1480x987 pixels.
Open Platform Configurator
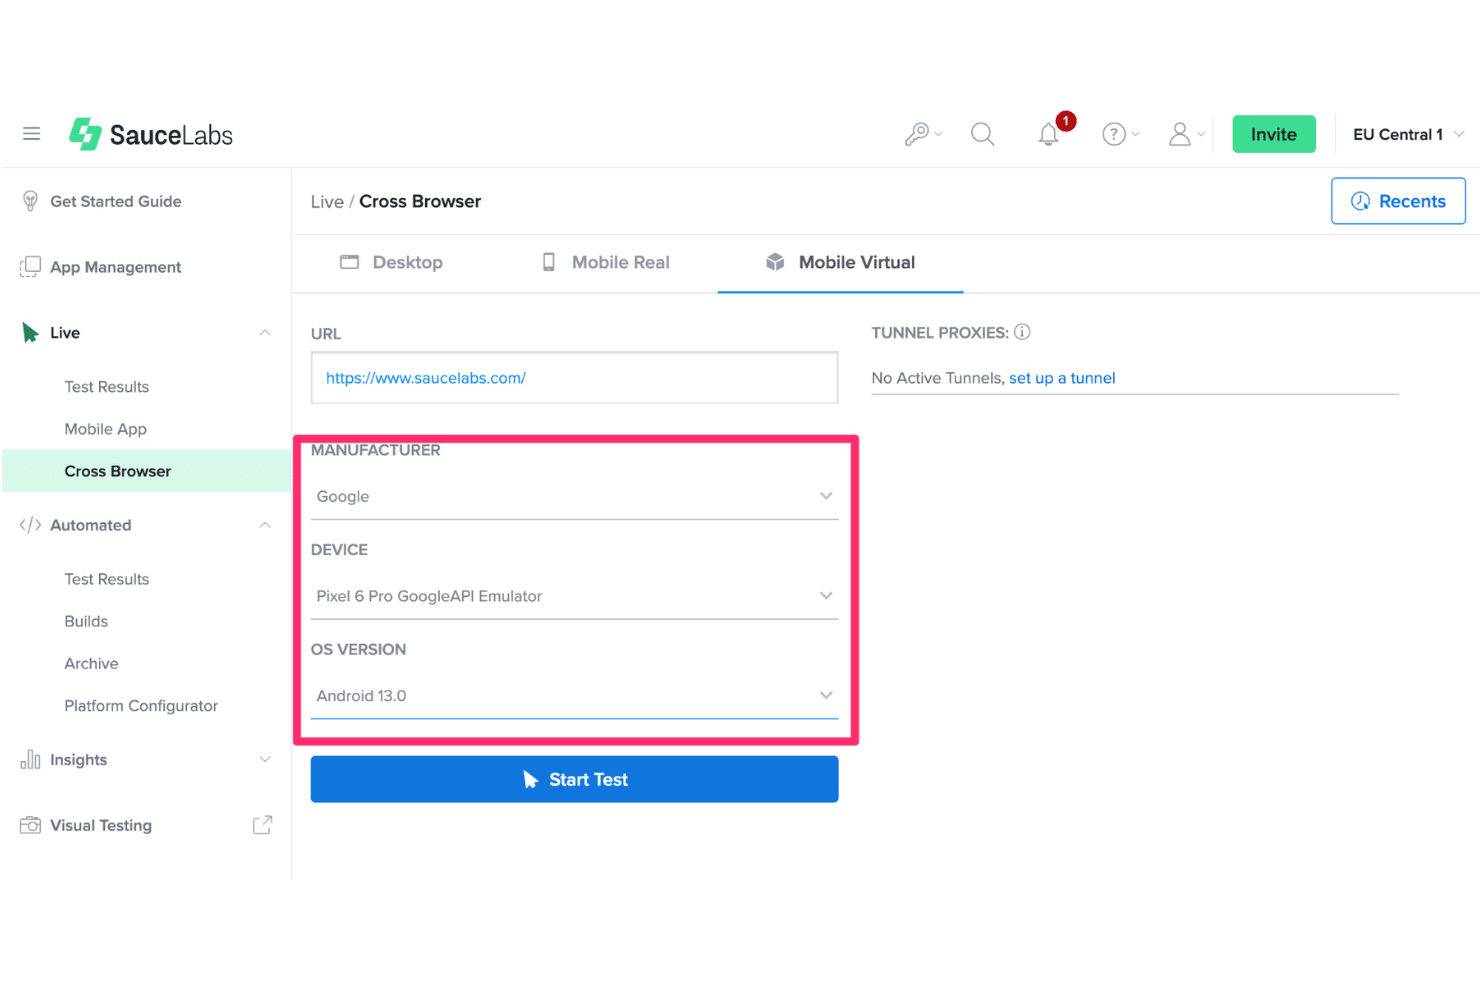141,705
